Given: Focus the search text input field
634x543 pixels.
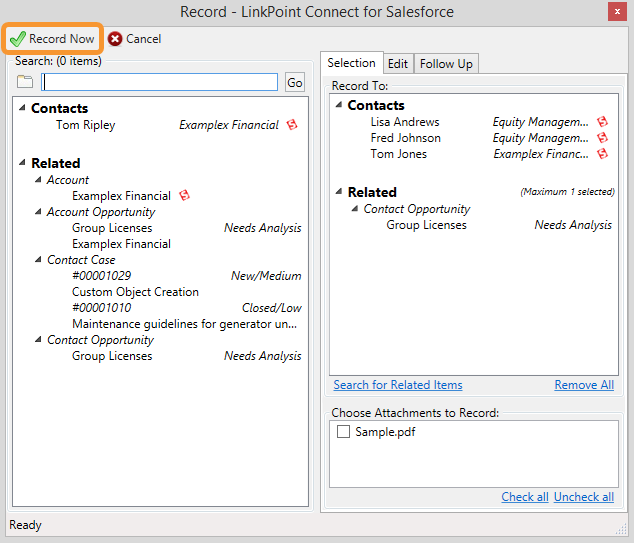Looking at the screenshot, I should pos(160,82).
